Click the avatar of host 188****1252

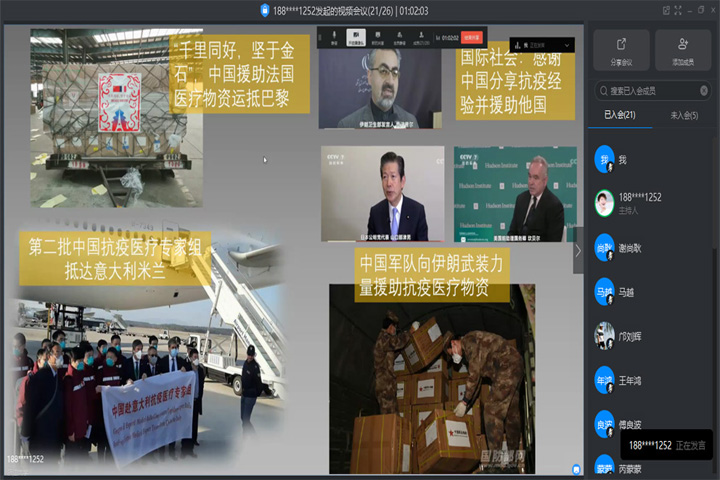point(604,203)
